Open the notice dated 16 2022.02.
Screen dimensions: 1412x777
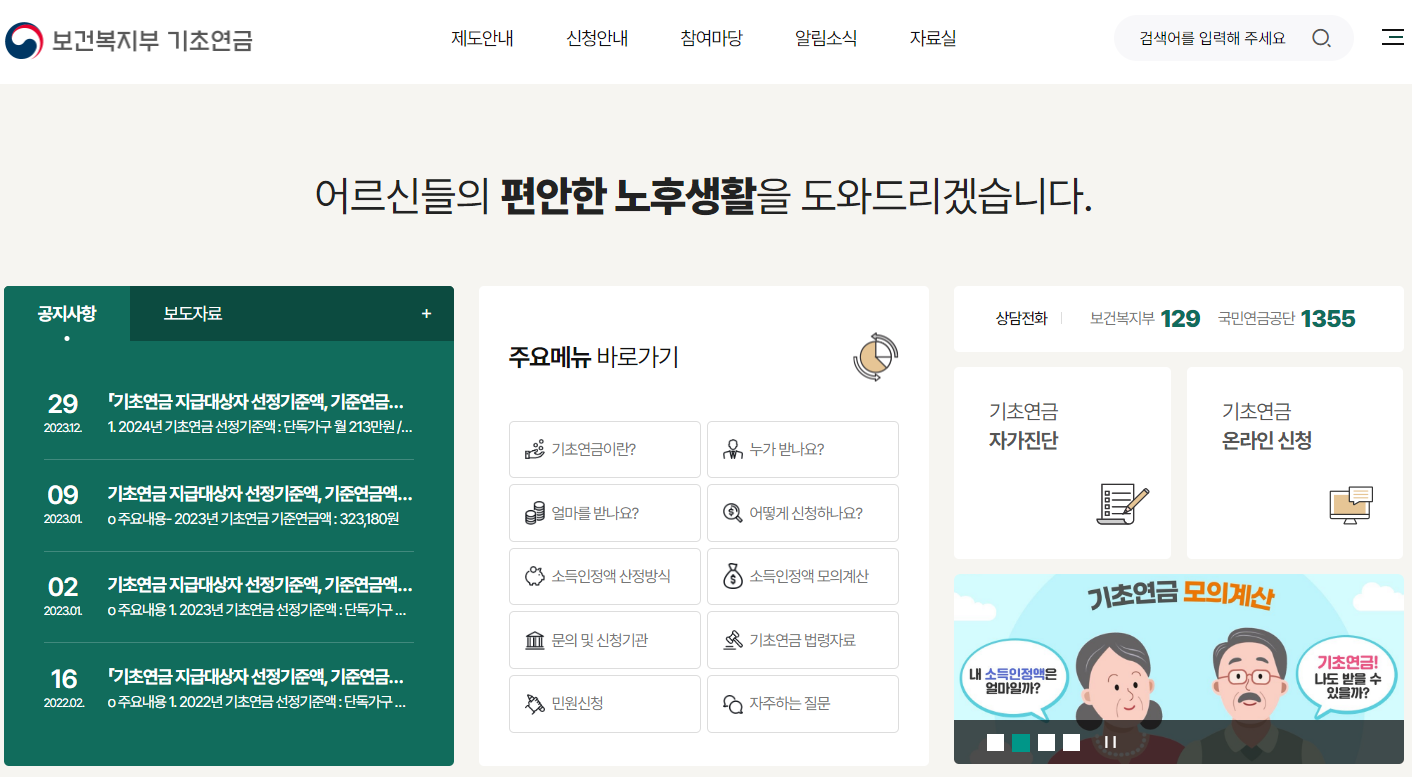[229, 688]
